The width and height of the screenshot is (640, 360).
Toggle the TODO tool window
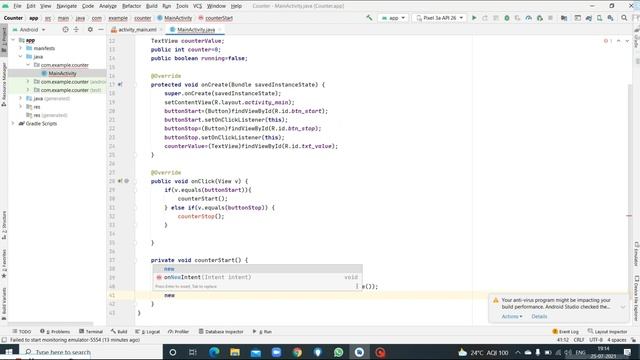pos(22,331)
